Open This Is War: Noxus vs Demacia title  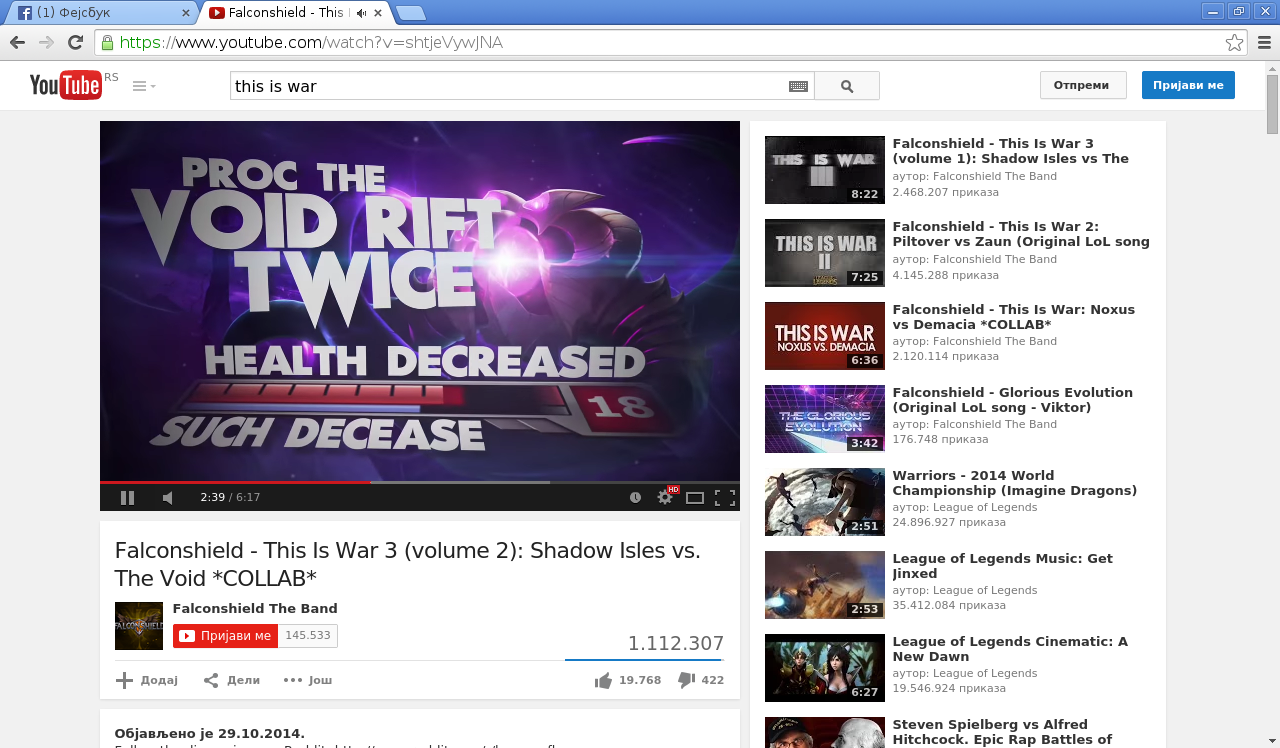click(x=1014, y=317)
